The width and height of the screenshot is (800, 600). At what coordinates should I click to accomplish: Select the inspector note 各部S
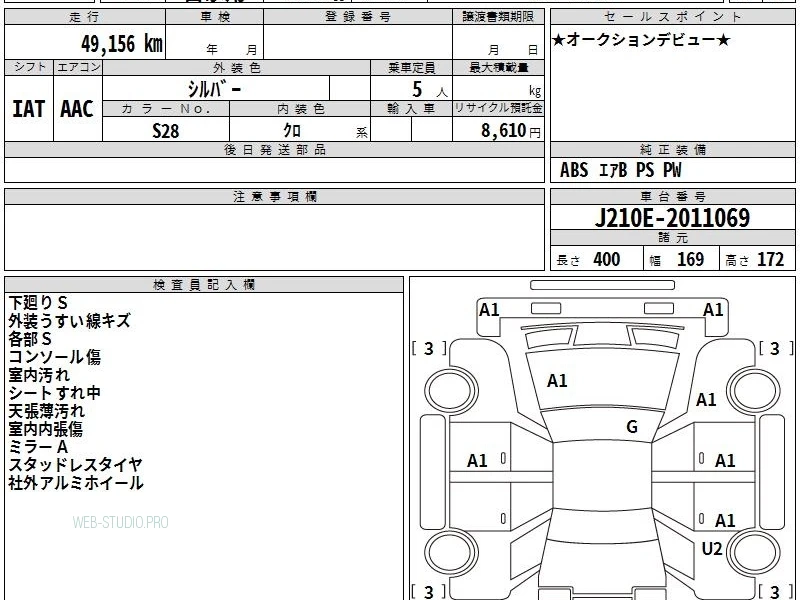tap(30, 338)
